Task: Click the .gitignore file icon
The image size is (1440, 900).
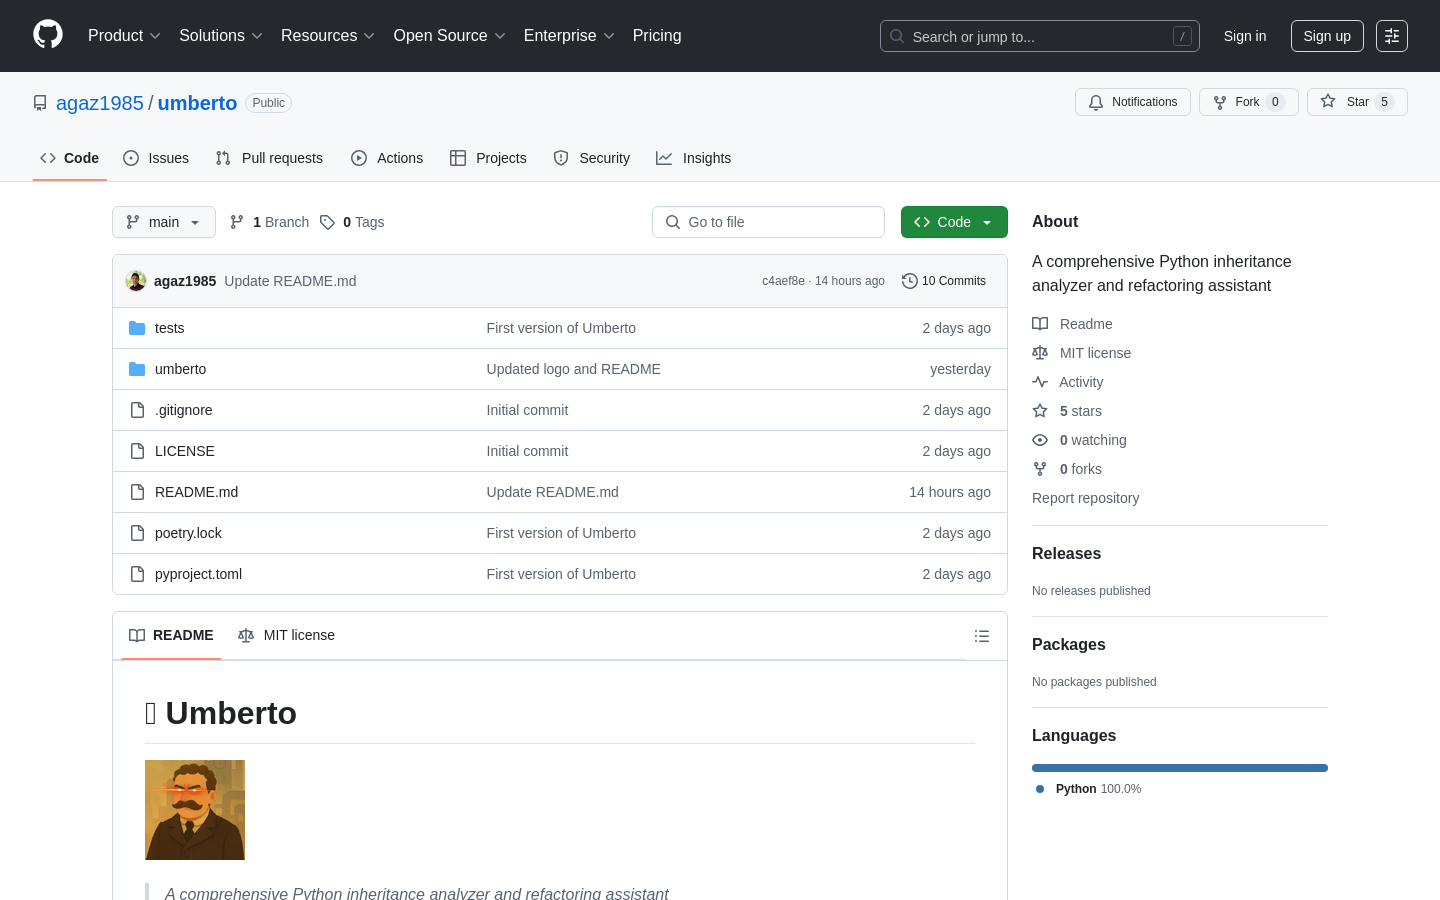Action: (138, 410)
